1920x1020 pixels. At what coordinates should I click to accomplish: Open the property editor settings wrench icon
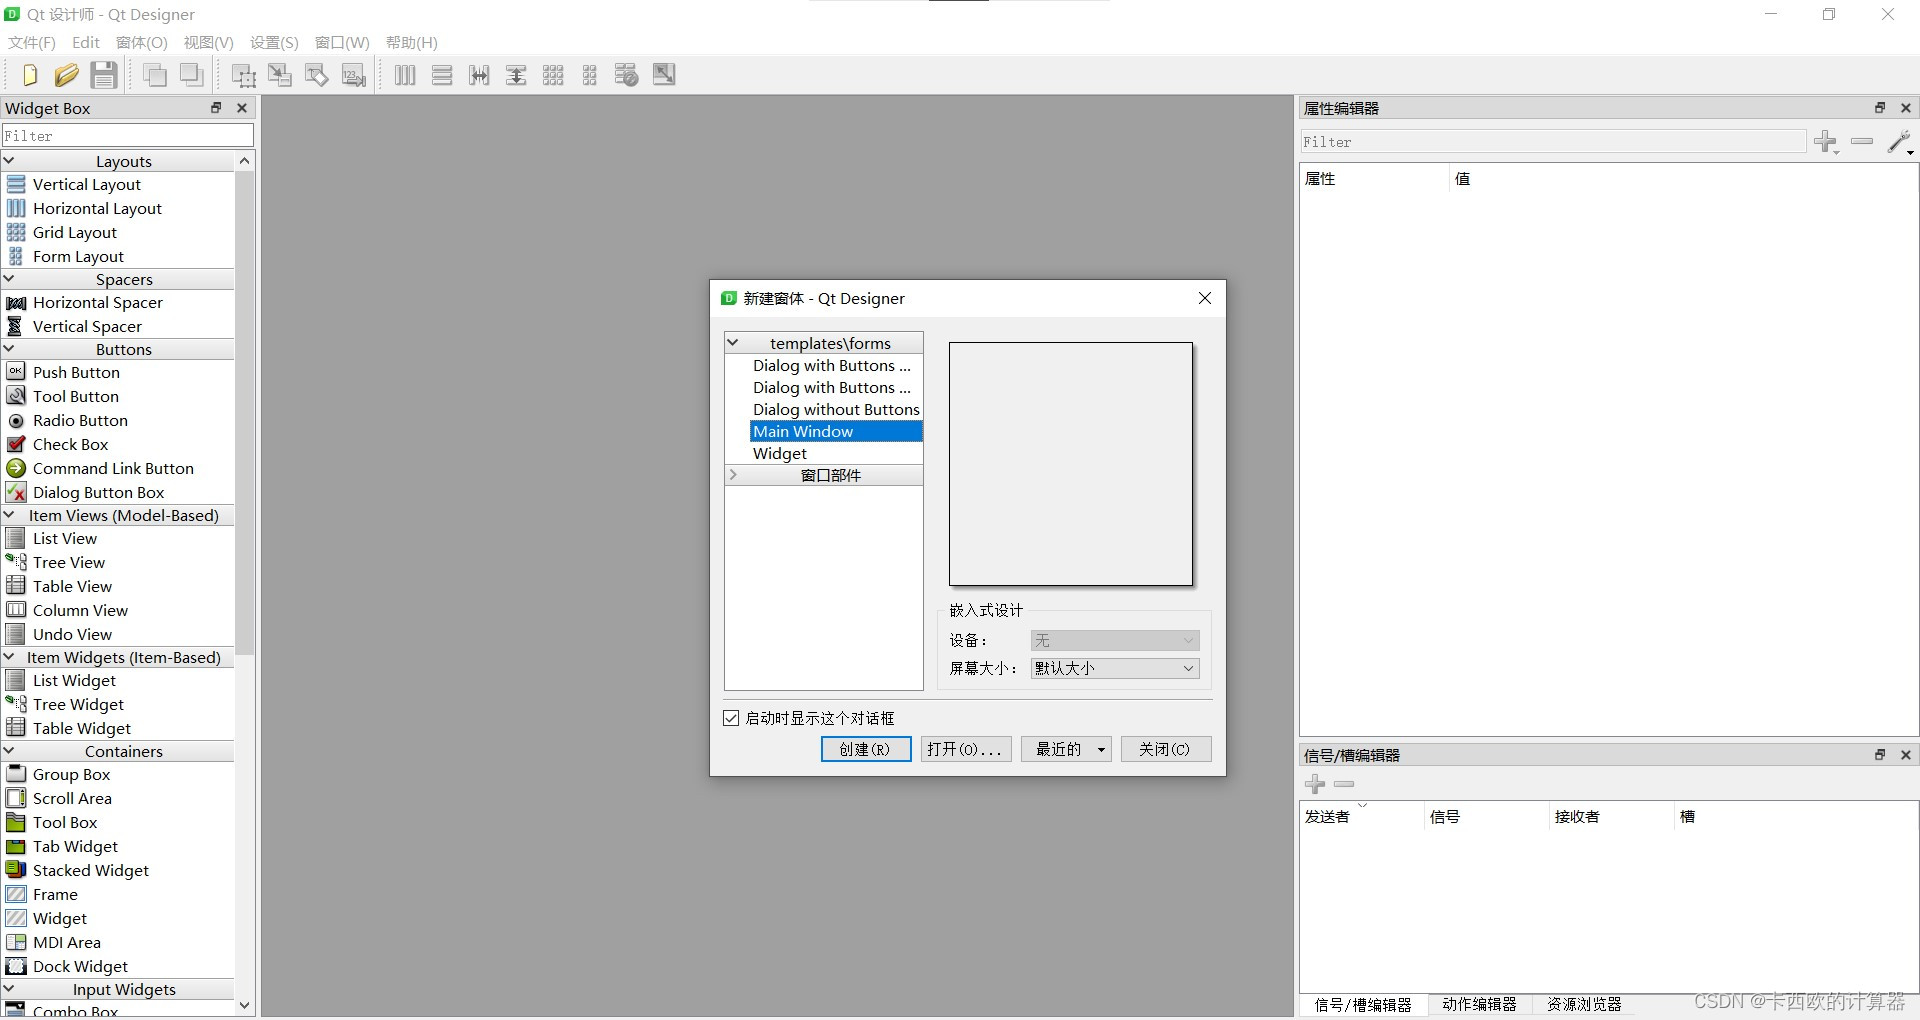click(1899, 141)
